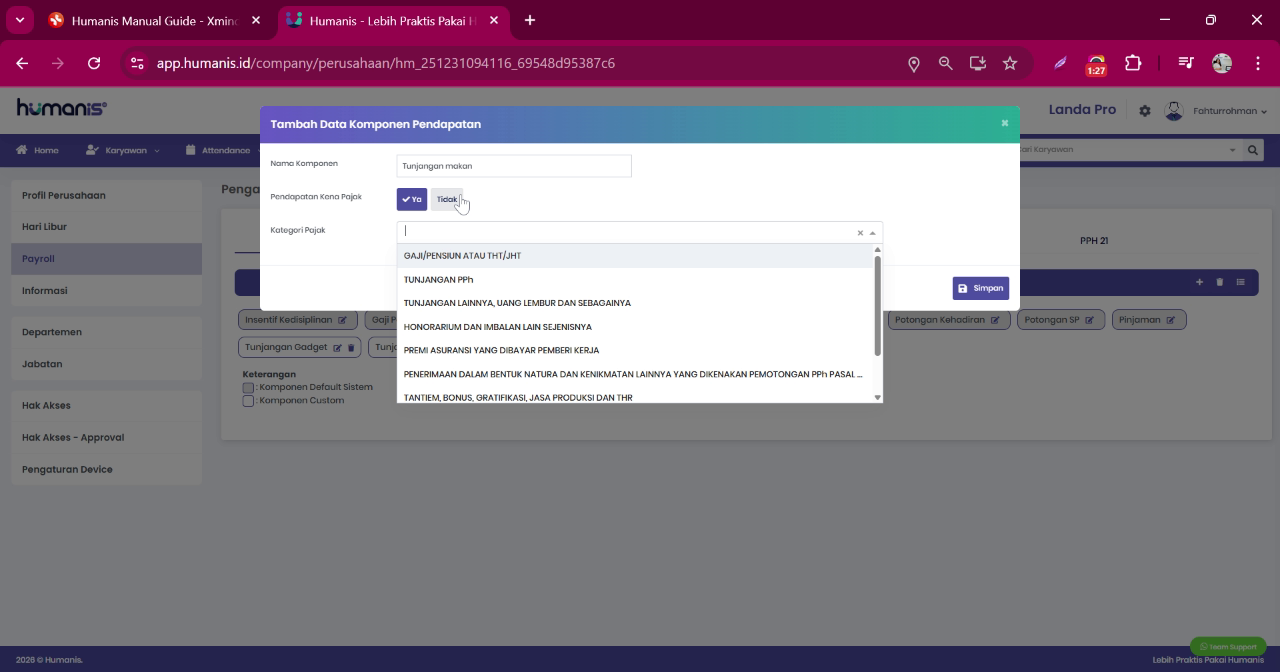Click the zoom magnifier icon in address bar
The width and height of the screenshot is (1280, 672).
(x=945, y=63)
